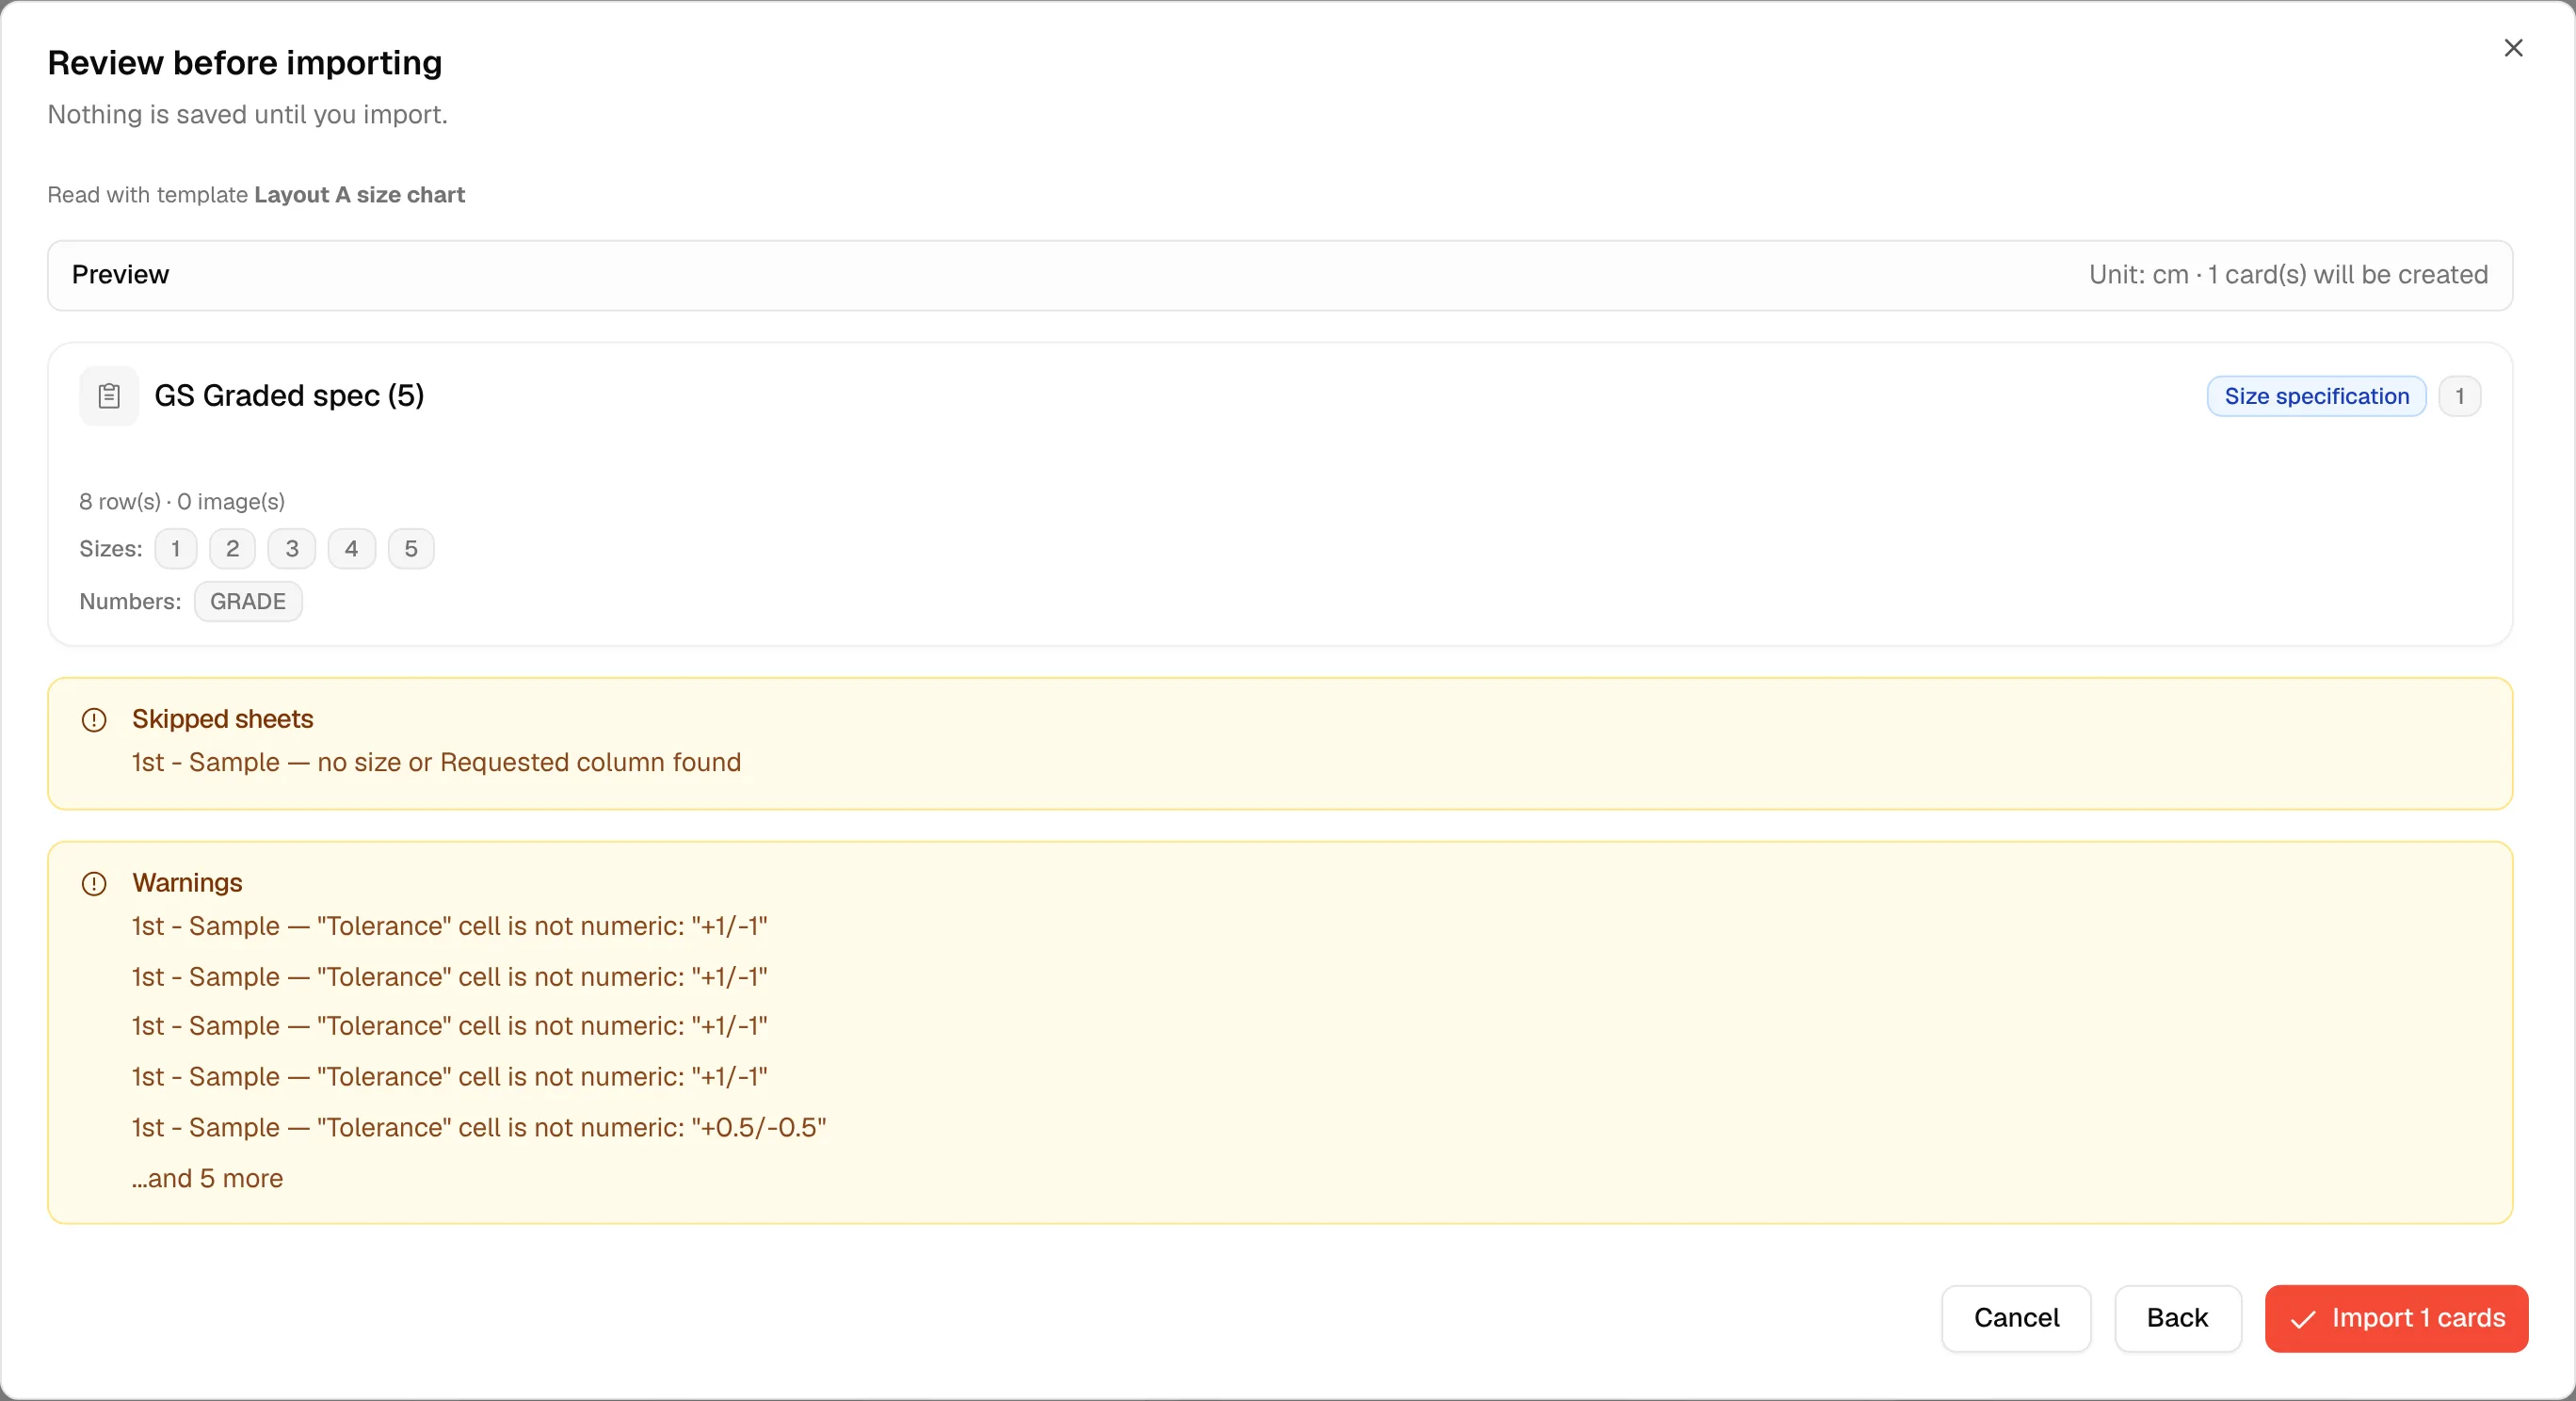
Task: Click the 'Unit: cm · 1 card(s) will be created' text
Action: 2288,275
